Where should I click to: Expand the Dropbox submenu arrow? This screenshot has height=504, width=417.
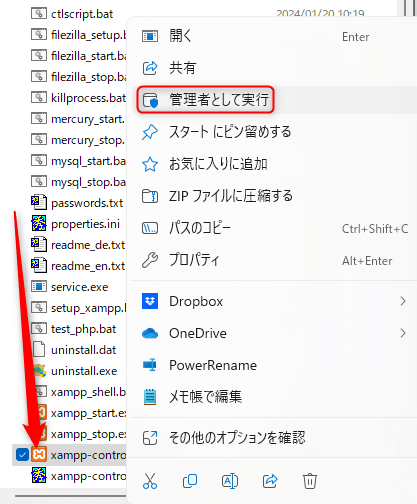(x=403, y=301)
